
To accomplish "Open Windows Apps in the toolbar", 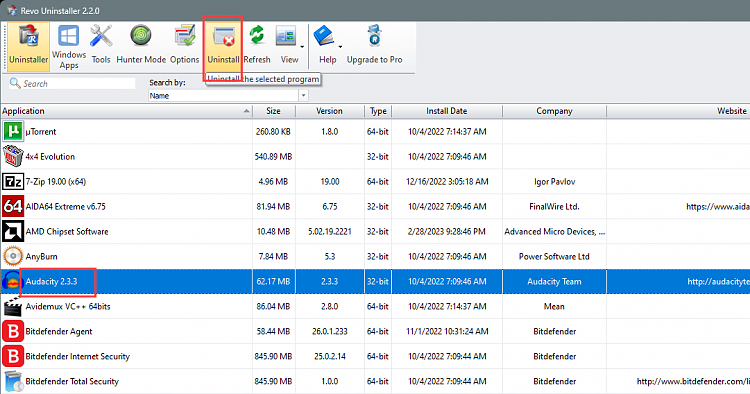I will (69, 46).
